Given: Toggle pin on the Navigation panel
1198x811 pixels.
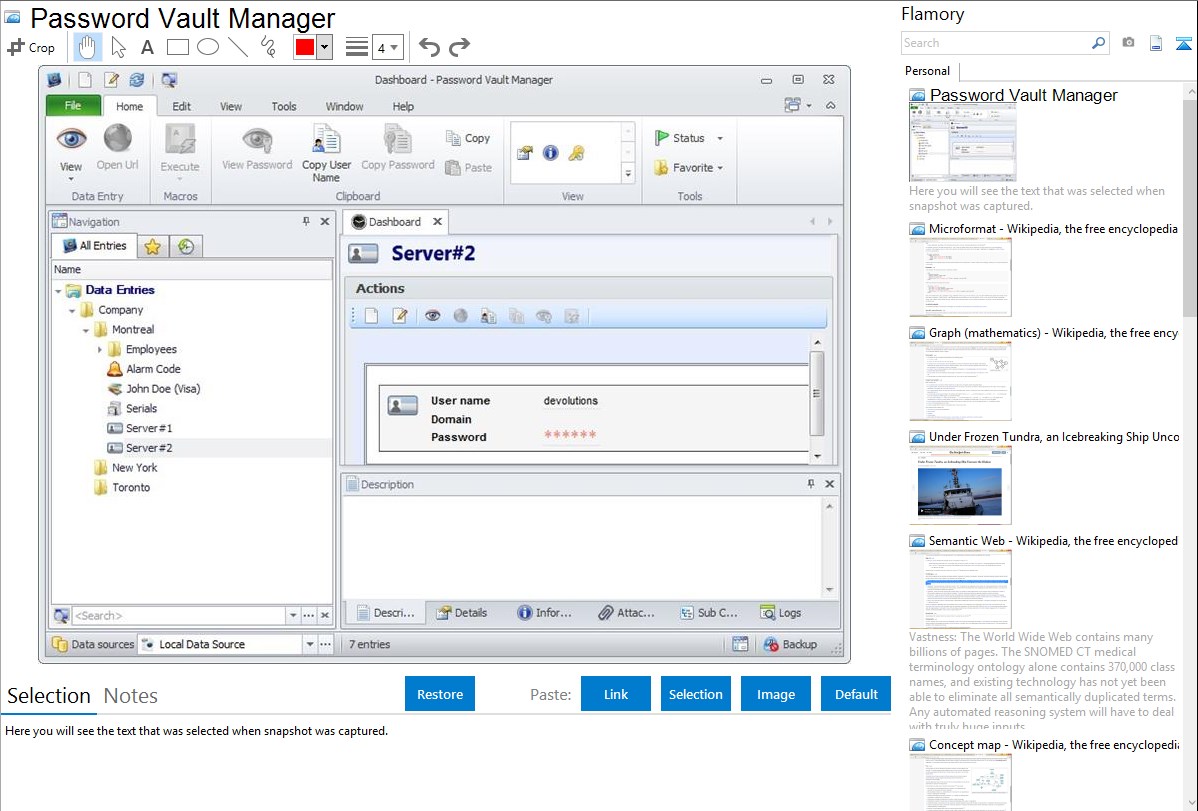Looking at the screenshot, I should (x=306, y=222).
